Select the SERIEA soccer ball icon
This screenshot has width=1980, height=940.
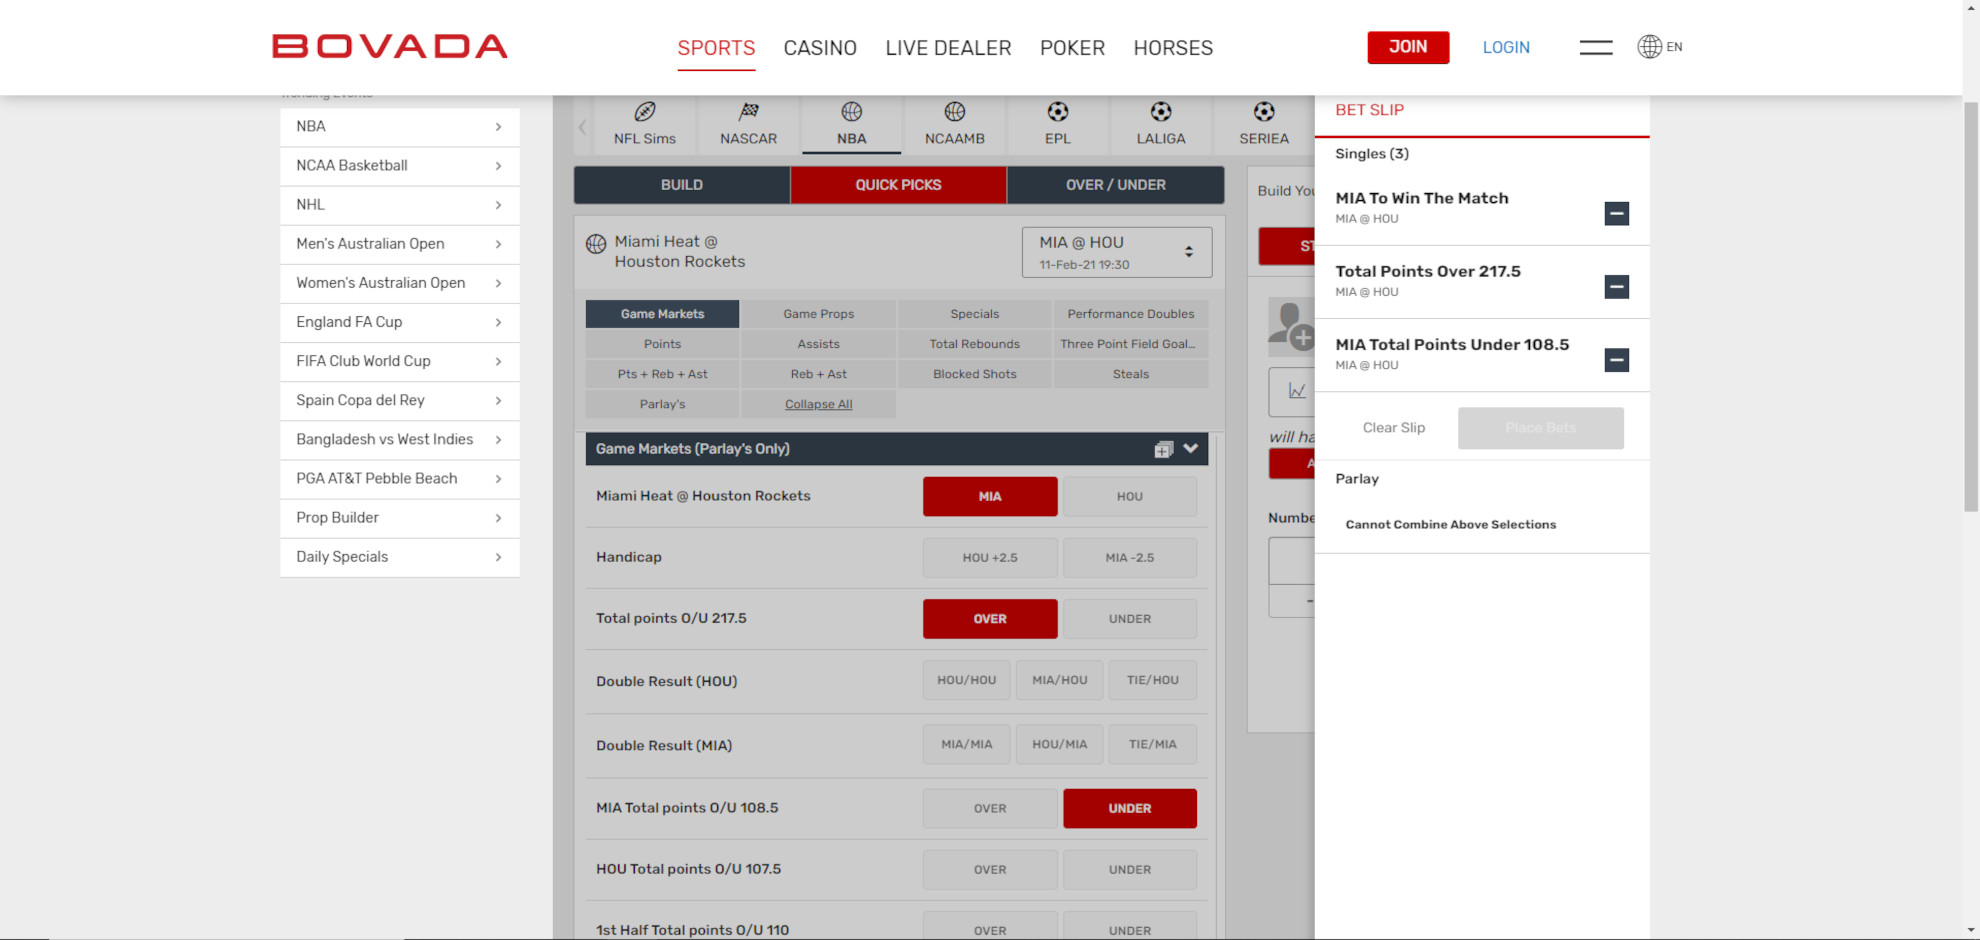1264,111
